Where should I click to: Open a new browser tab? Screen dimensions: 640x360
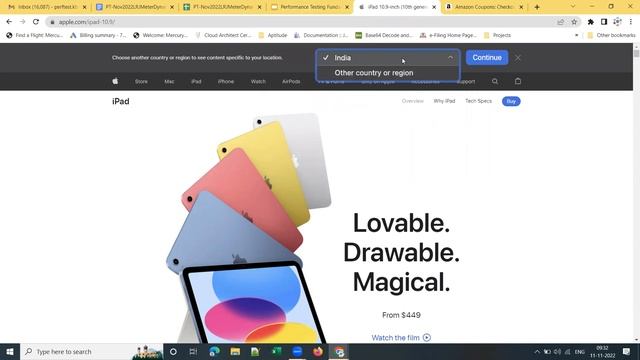coord(537,7)
